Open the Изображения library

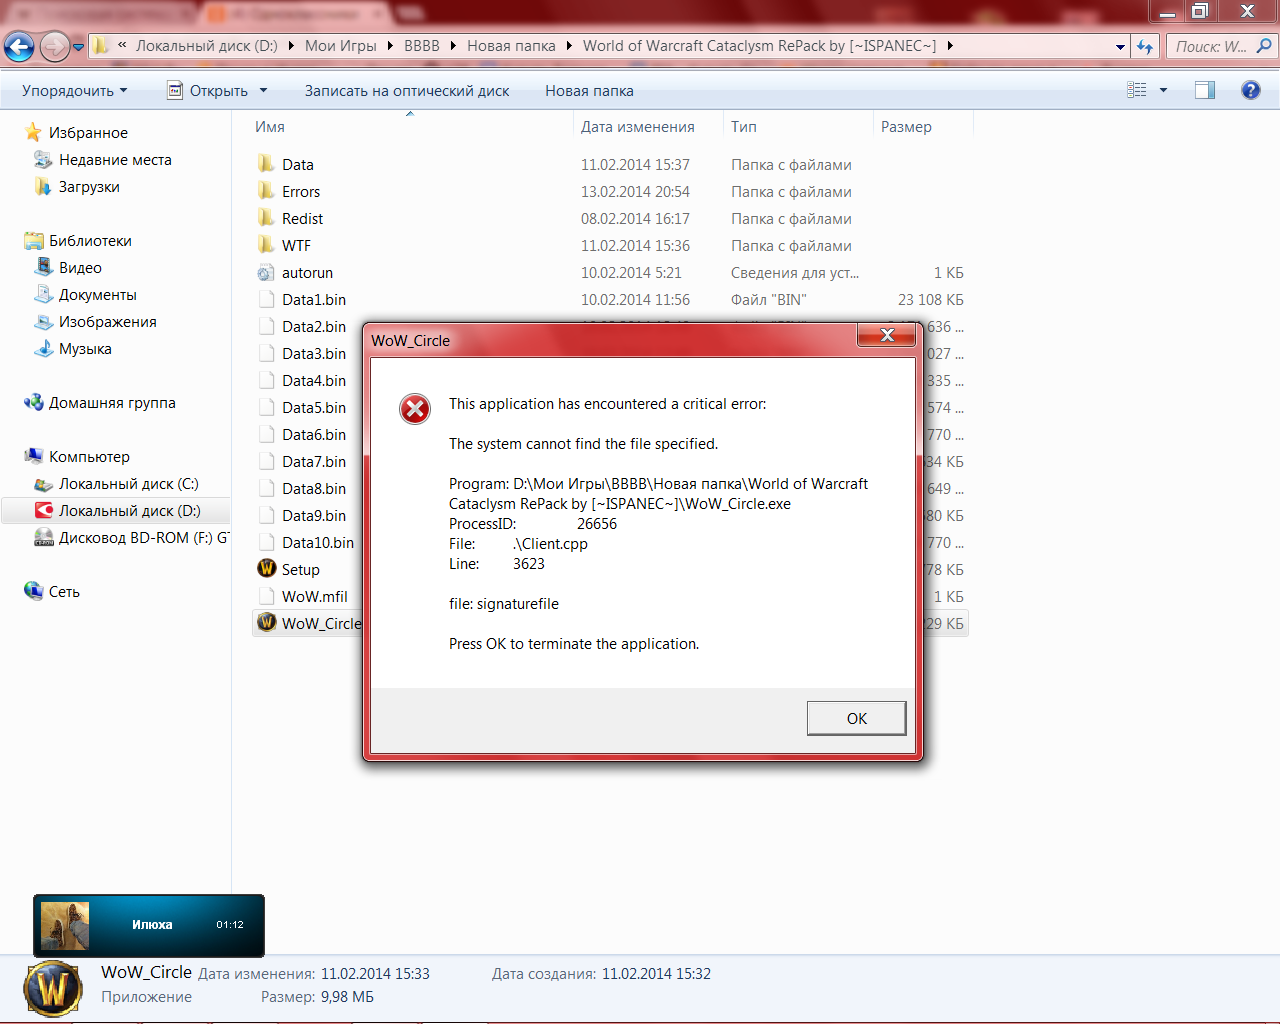(95, 321)
